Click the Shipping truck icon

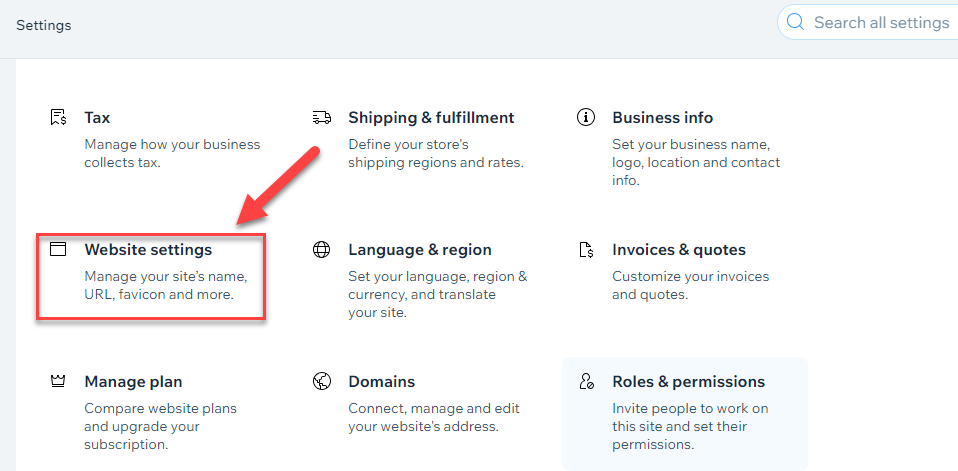[321, 117]
